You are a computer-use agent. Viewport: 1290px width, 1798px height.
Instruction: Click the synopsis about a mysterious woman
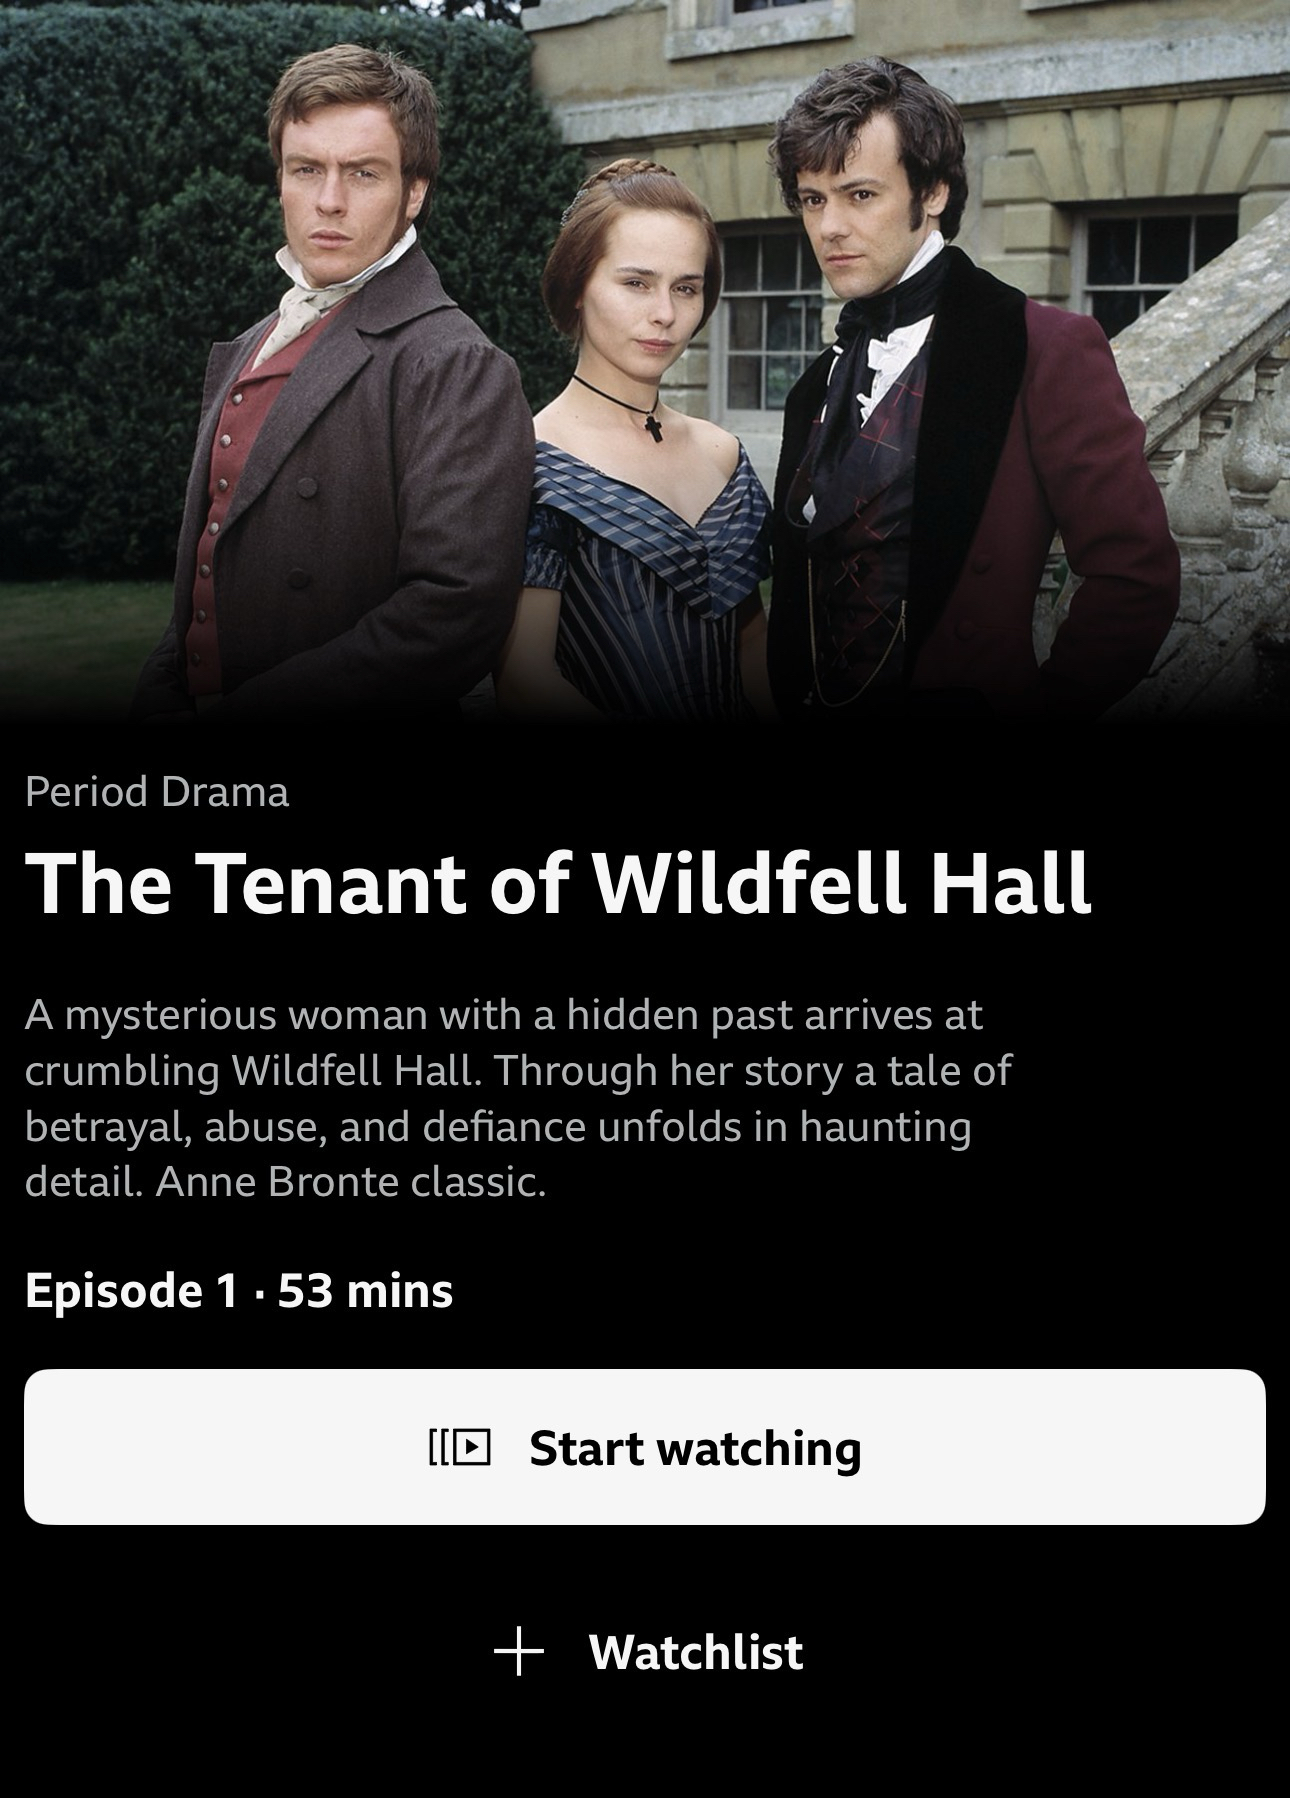tap(518, 1098)
